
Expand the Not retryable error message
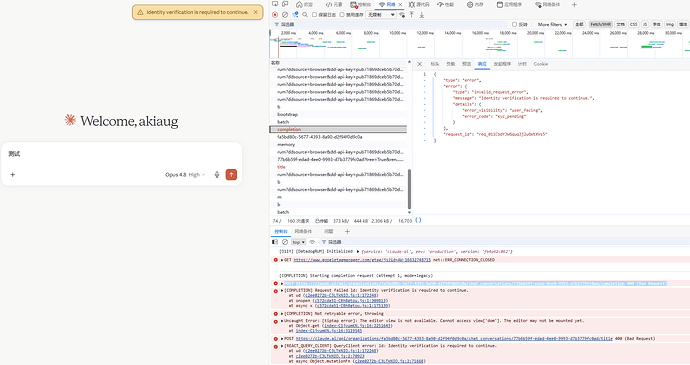282,313
